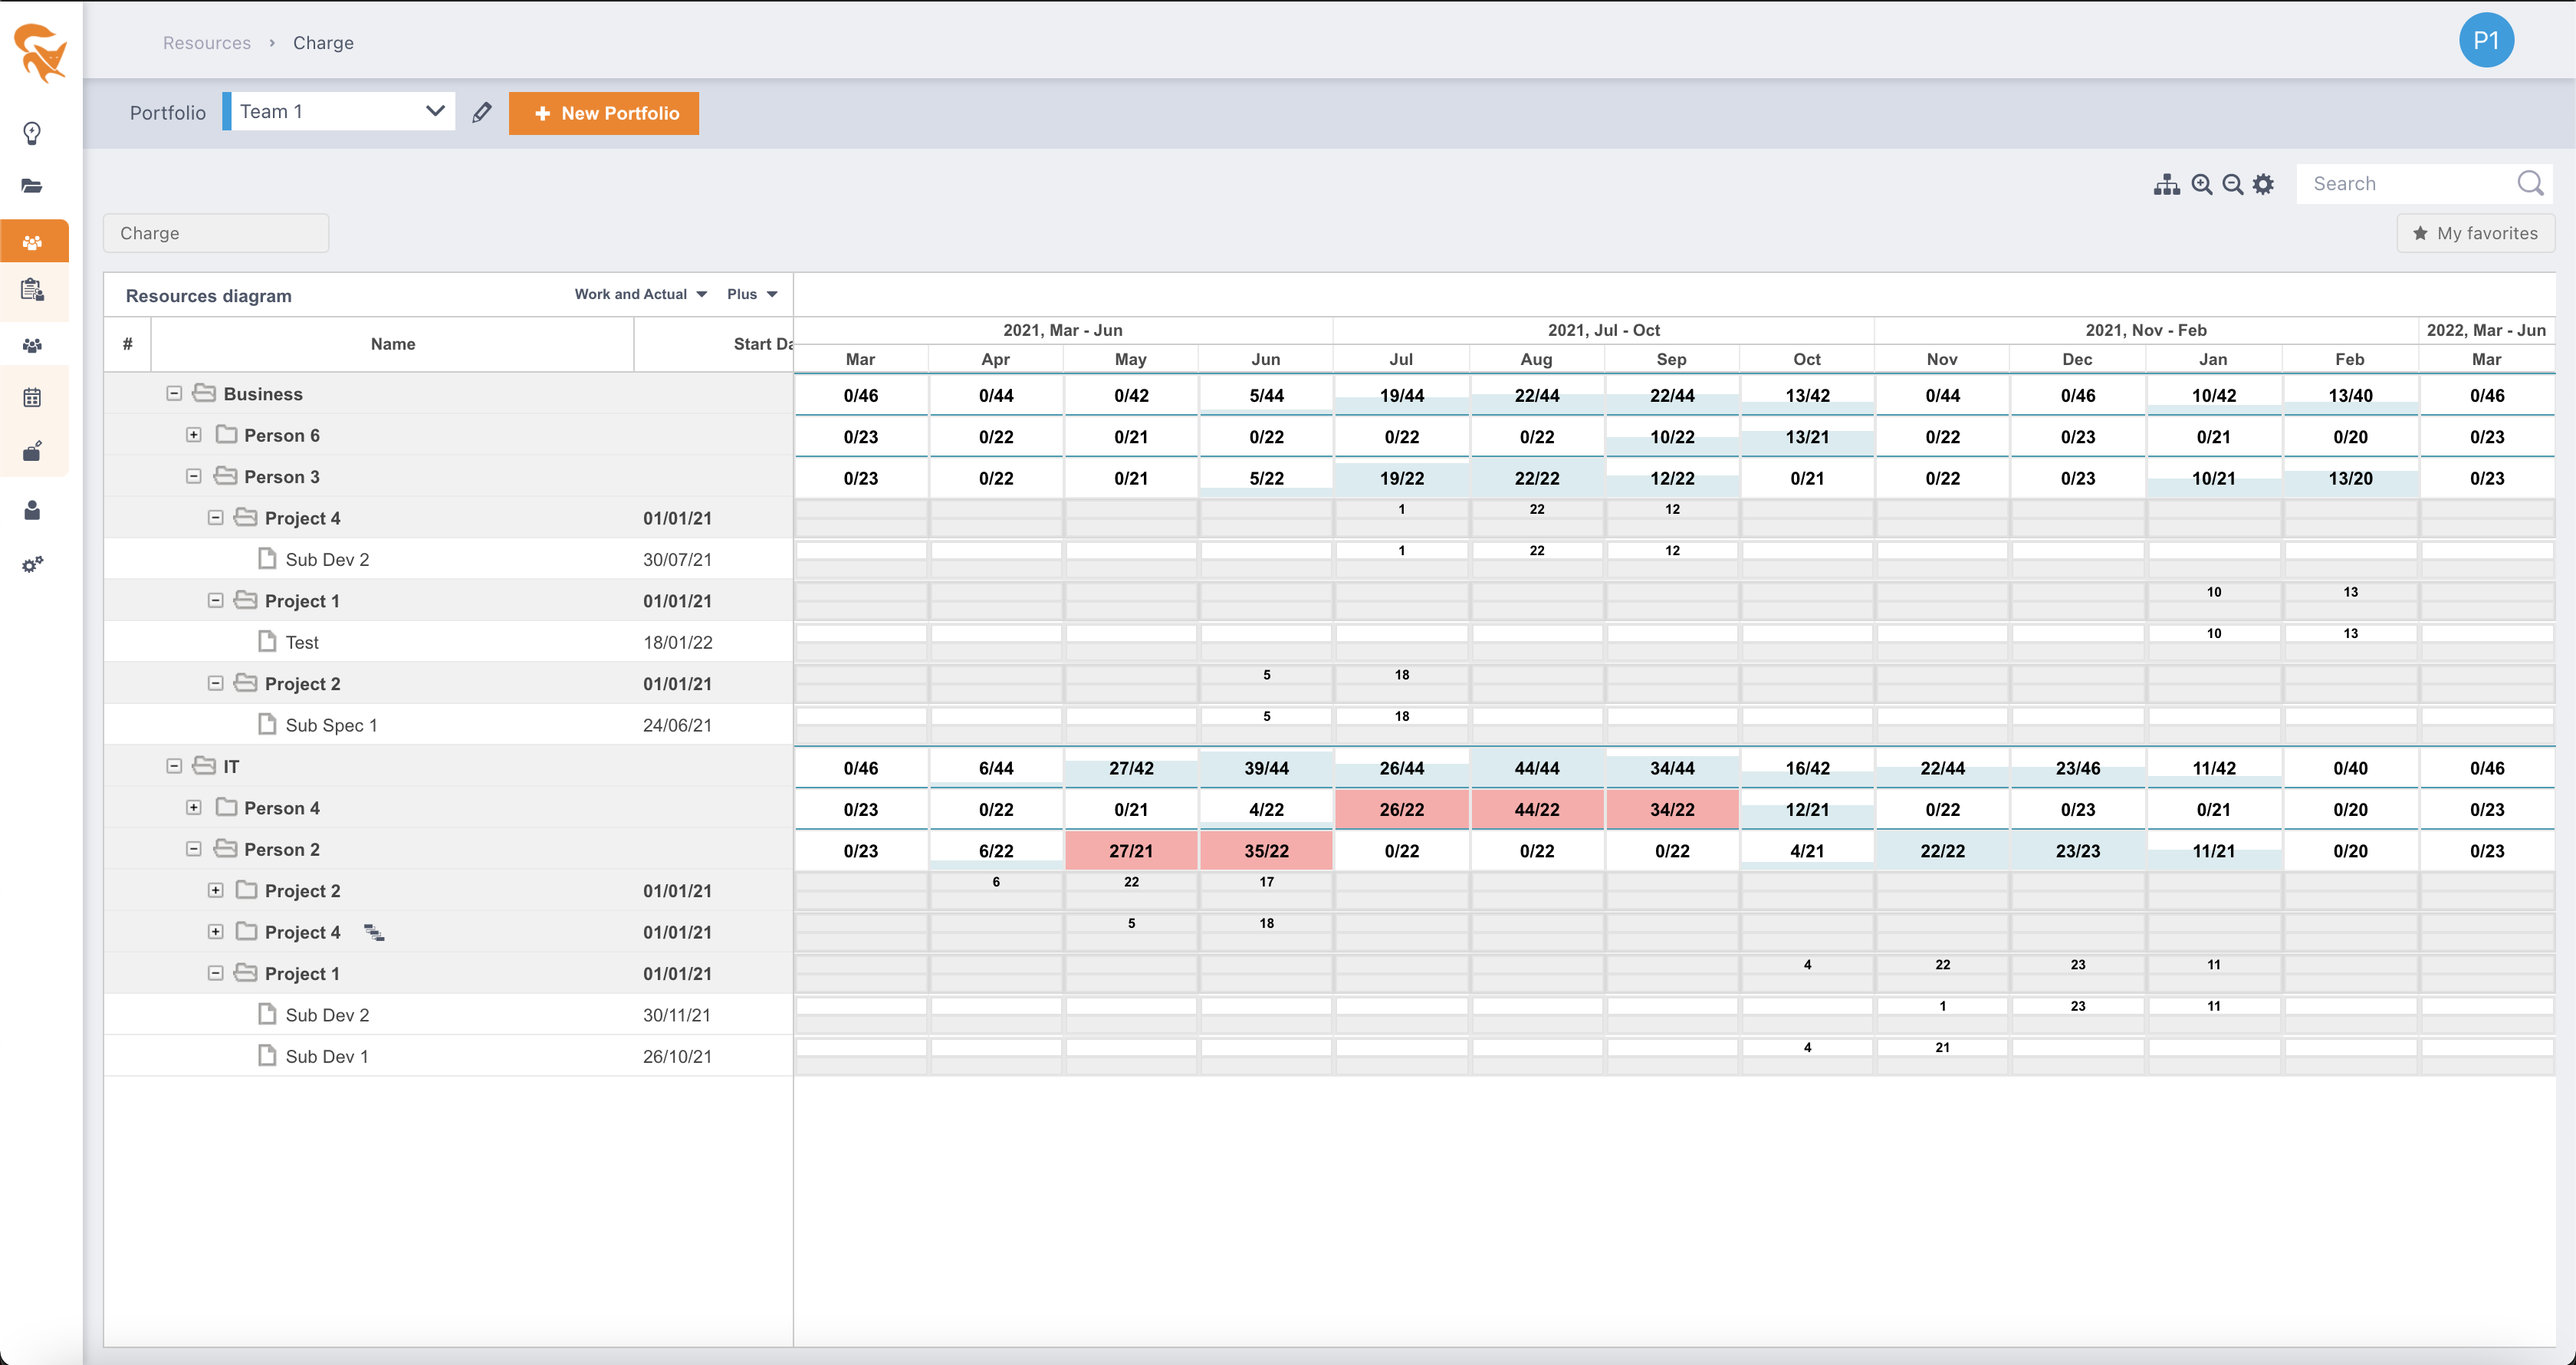This screenshot has width=2576, height=1365.
Task: Open the Team 1 portfolio dropdown
Action: [x=339, y=111]
